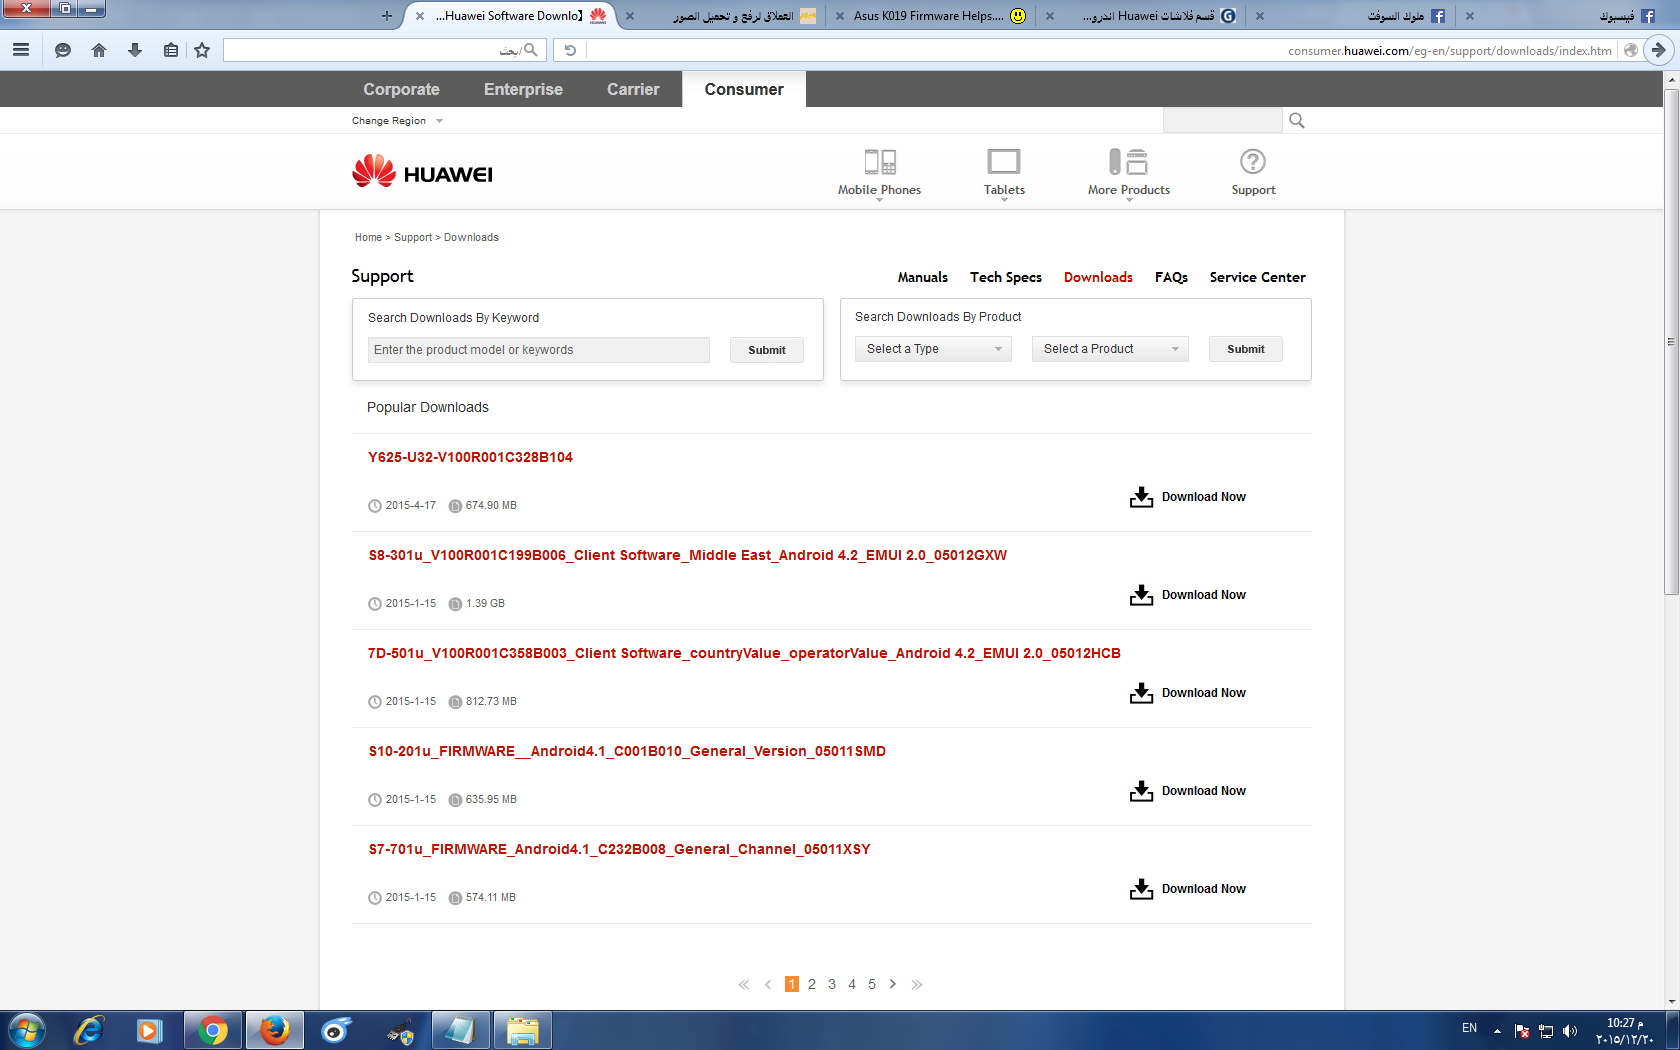Go to the next results page arrow
The image size is (1680, 1050).
tap(893, 984)
